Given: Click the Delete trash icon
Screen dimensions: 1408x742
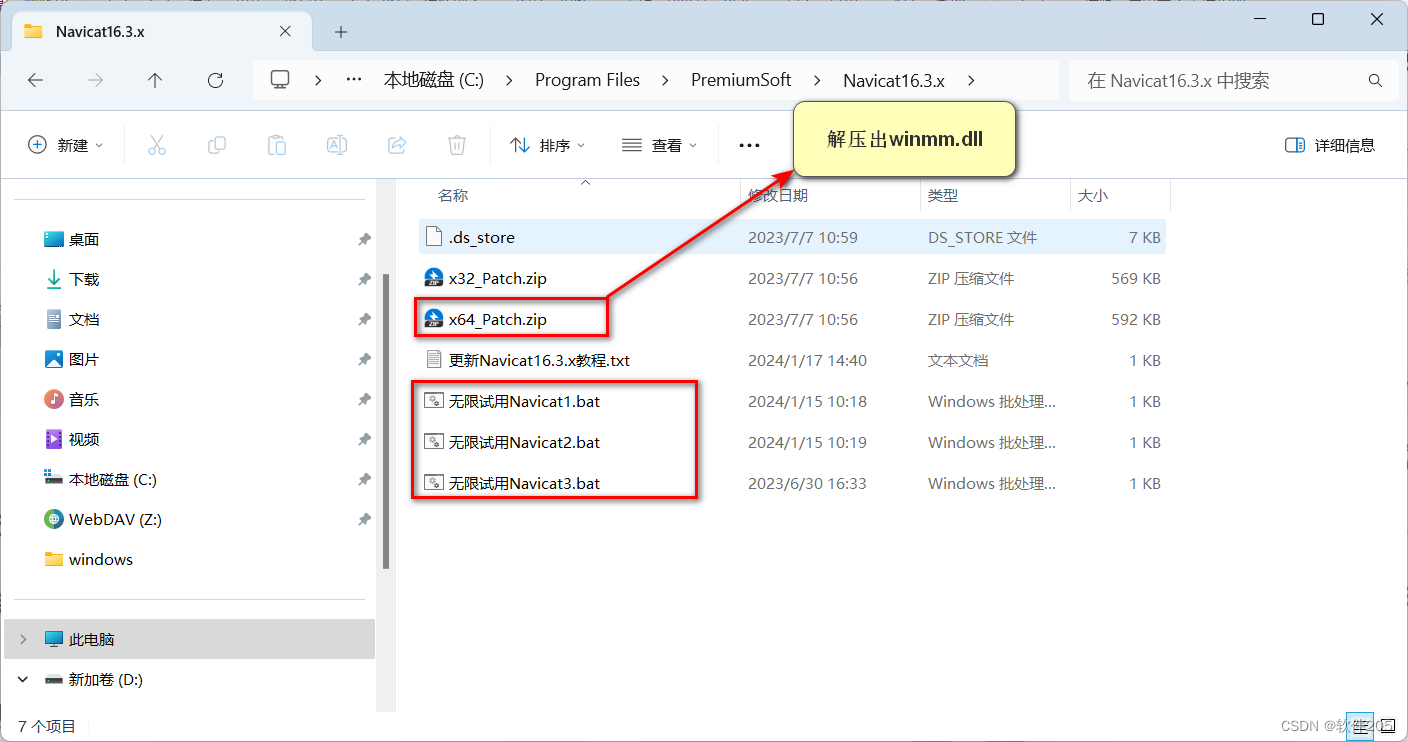Looking at the screenshot, I should 457,145.
